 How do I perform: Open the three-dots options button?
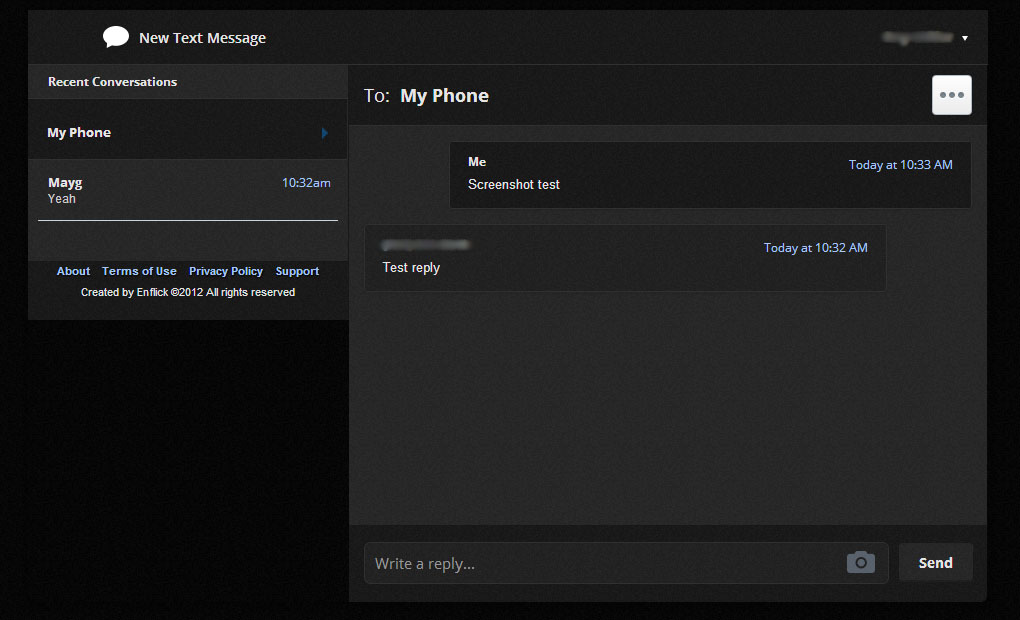click(952, 95)
